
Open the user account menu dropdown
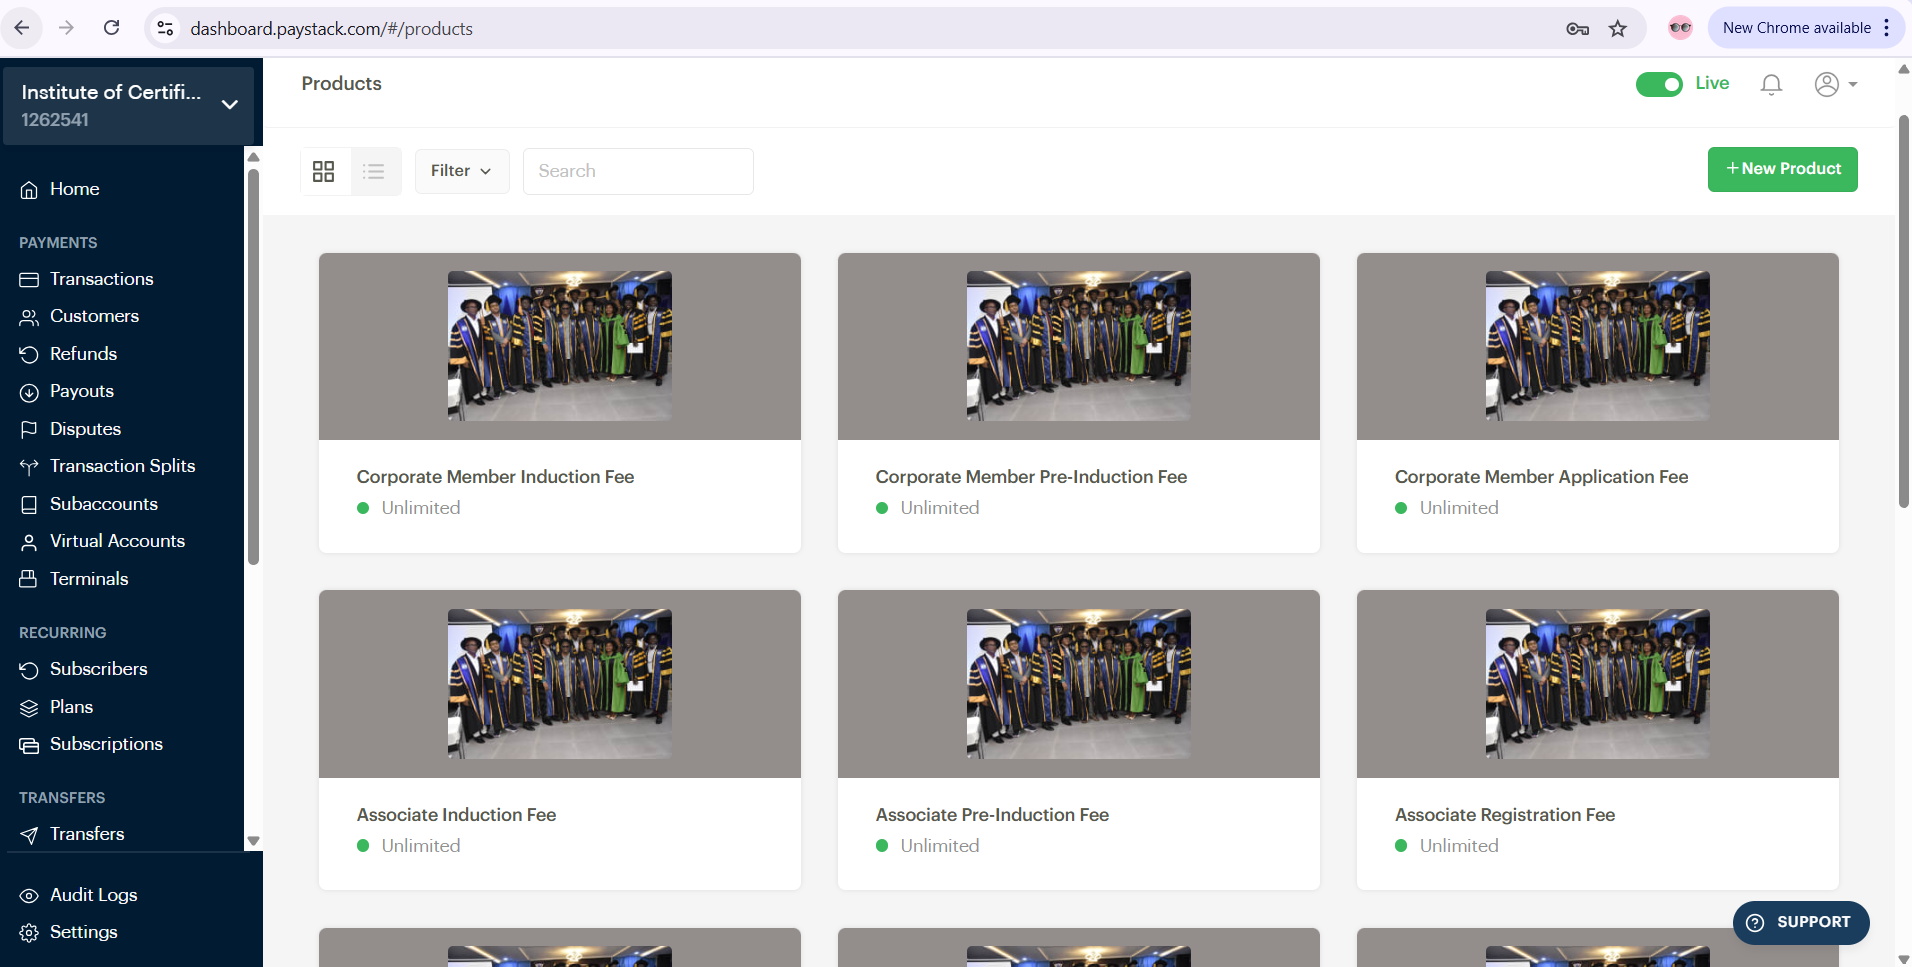click(1836, 85)
